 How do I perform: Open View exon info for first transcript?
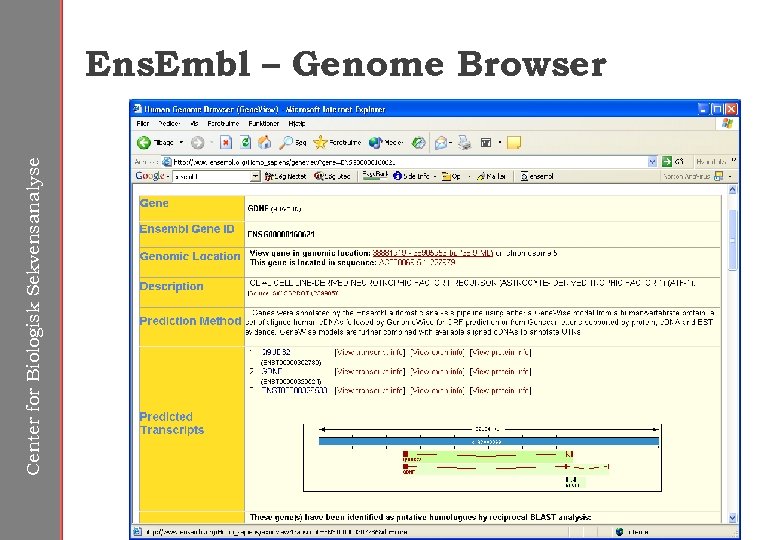click(437, 353)
